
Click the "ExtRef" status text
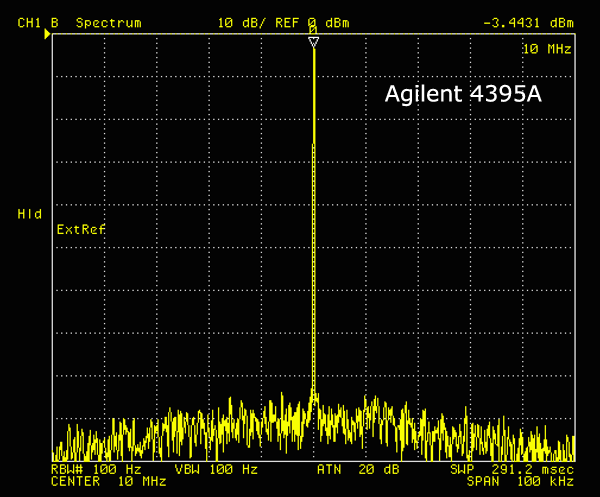coord(81,230)
